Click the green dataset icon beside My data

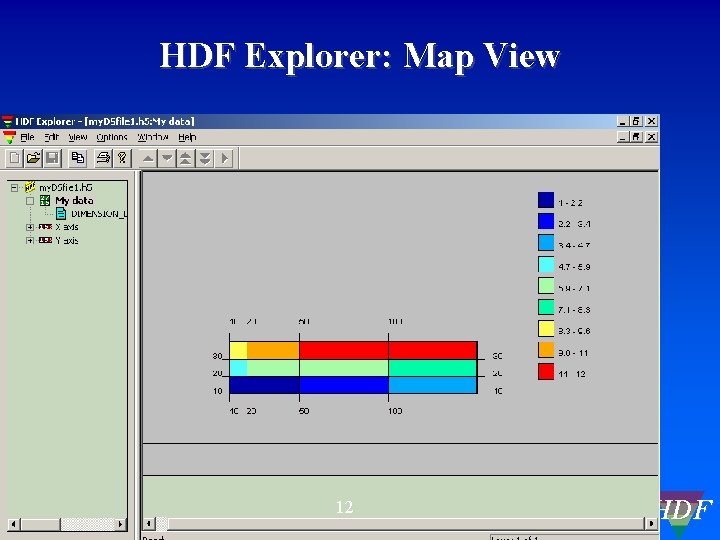[x=45, y=200]
